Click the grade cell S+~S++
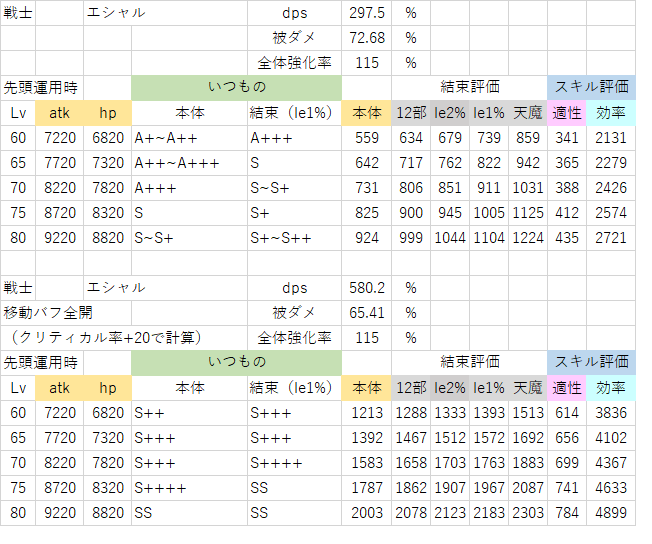Viewport: 652px width, 544px height. point(294,238)
